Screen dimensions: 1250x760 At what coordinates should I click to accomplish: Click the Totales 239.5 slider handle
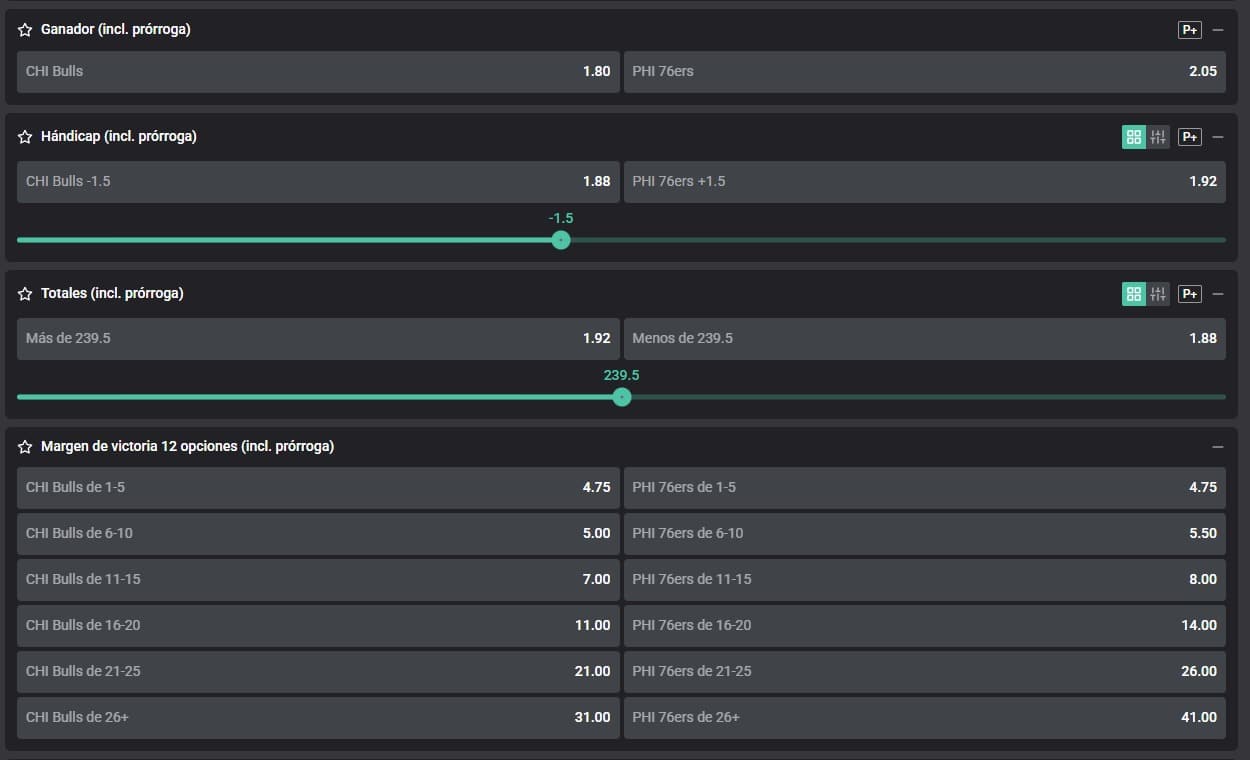tap(622, 397)
